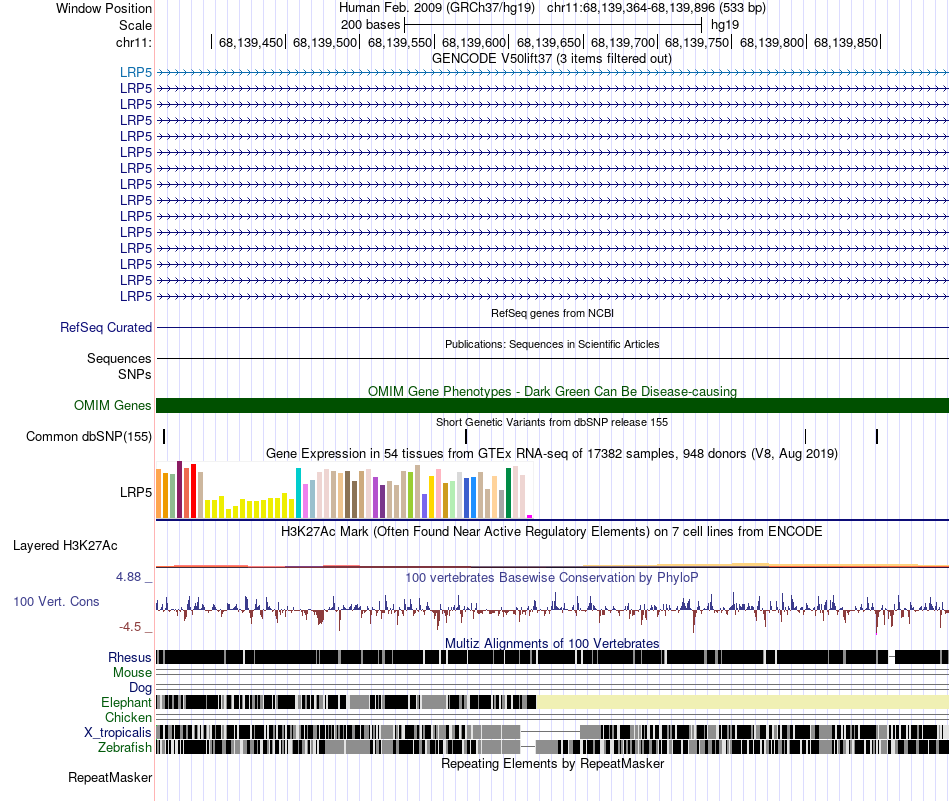
Task: Click 'Repeating Elements by RepeatMasker' title
Action: pos(552,763)
